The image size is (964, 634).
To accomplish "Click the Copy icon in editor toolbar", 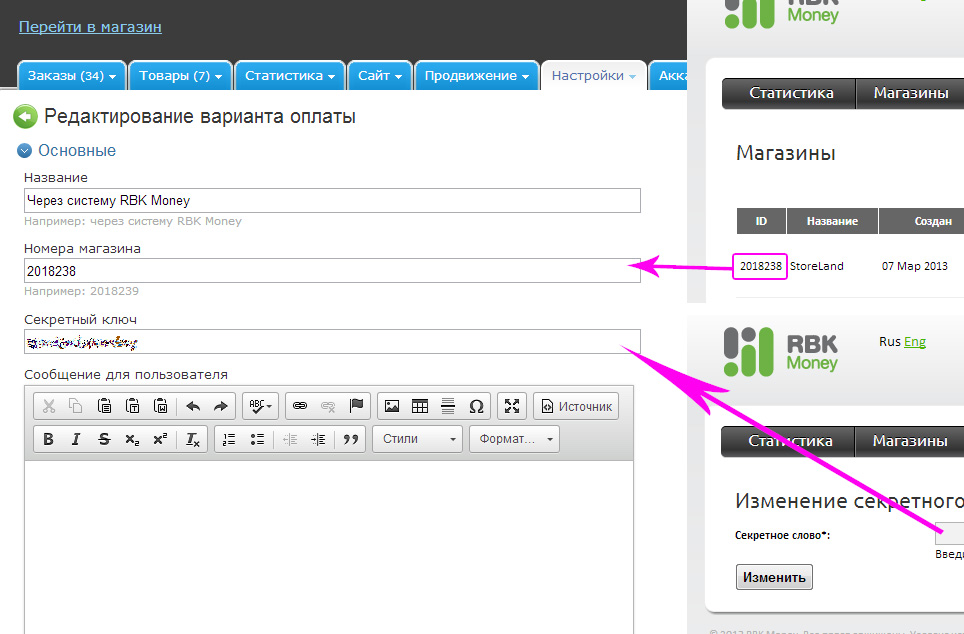I will pos(76,406).
